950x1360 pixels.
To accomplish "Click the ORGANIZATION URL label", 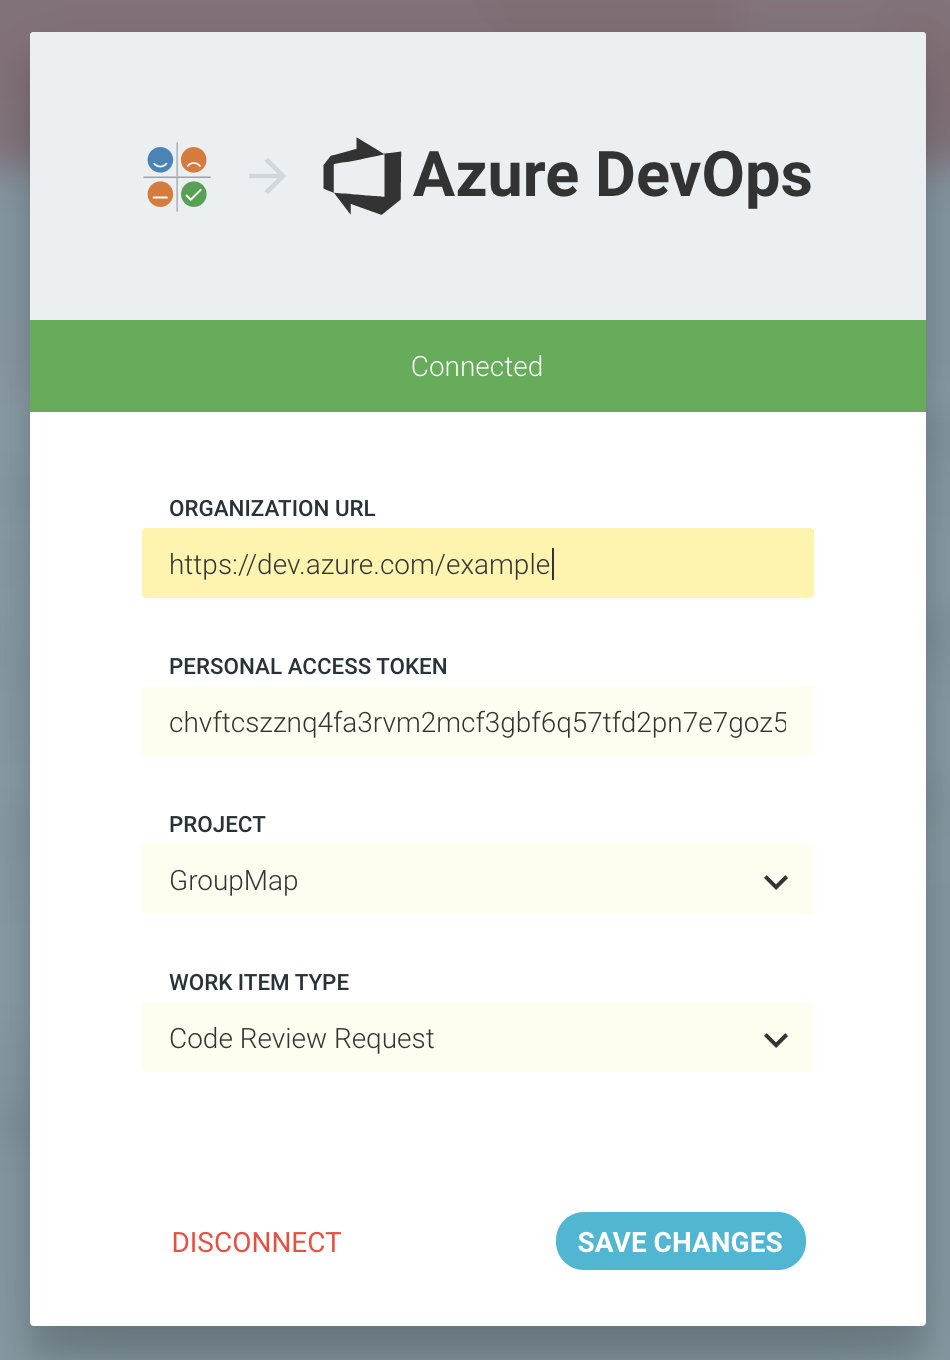I will pyautogui.click(x=272, y=508).
